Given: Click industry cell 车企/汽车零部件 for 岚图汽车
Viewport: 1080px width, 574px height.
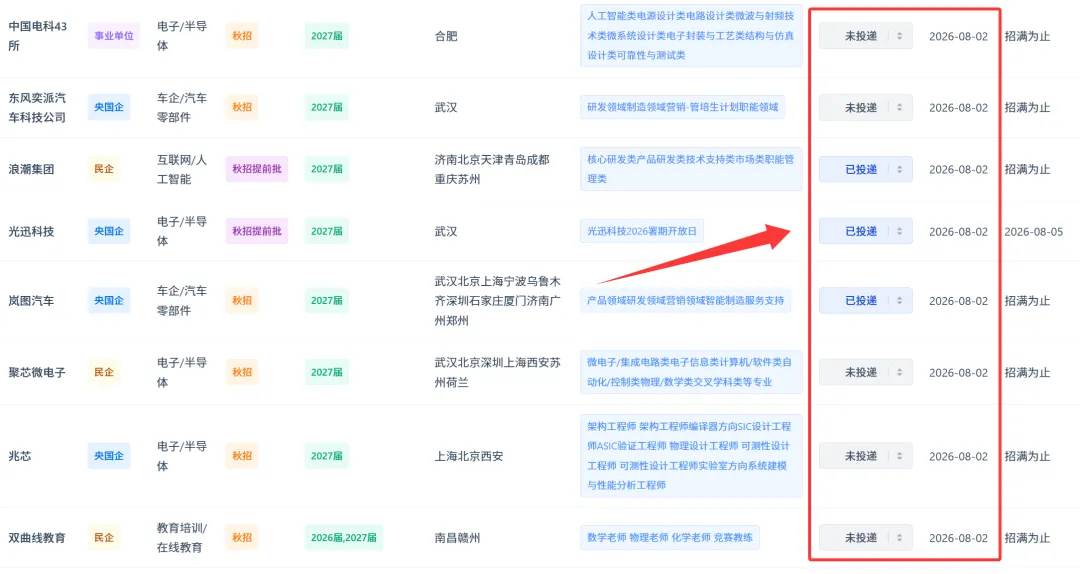Looking at the screenshot, I should (x=182, y=300).
